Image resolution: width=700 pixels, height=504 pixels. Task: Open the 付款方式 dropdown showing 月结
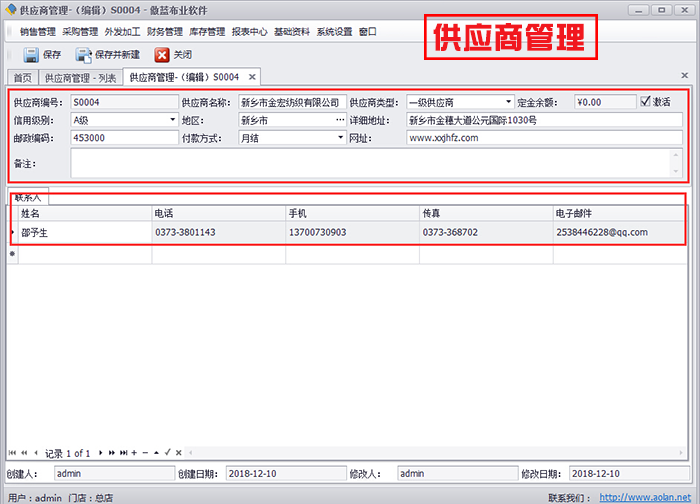(x=340, y=138)
